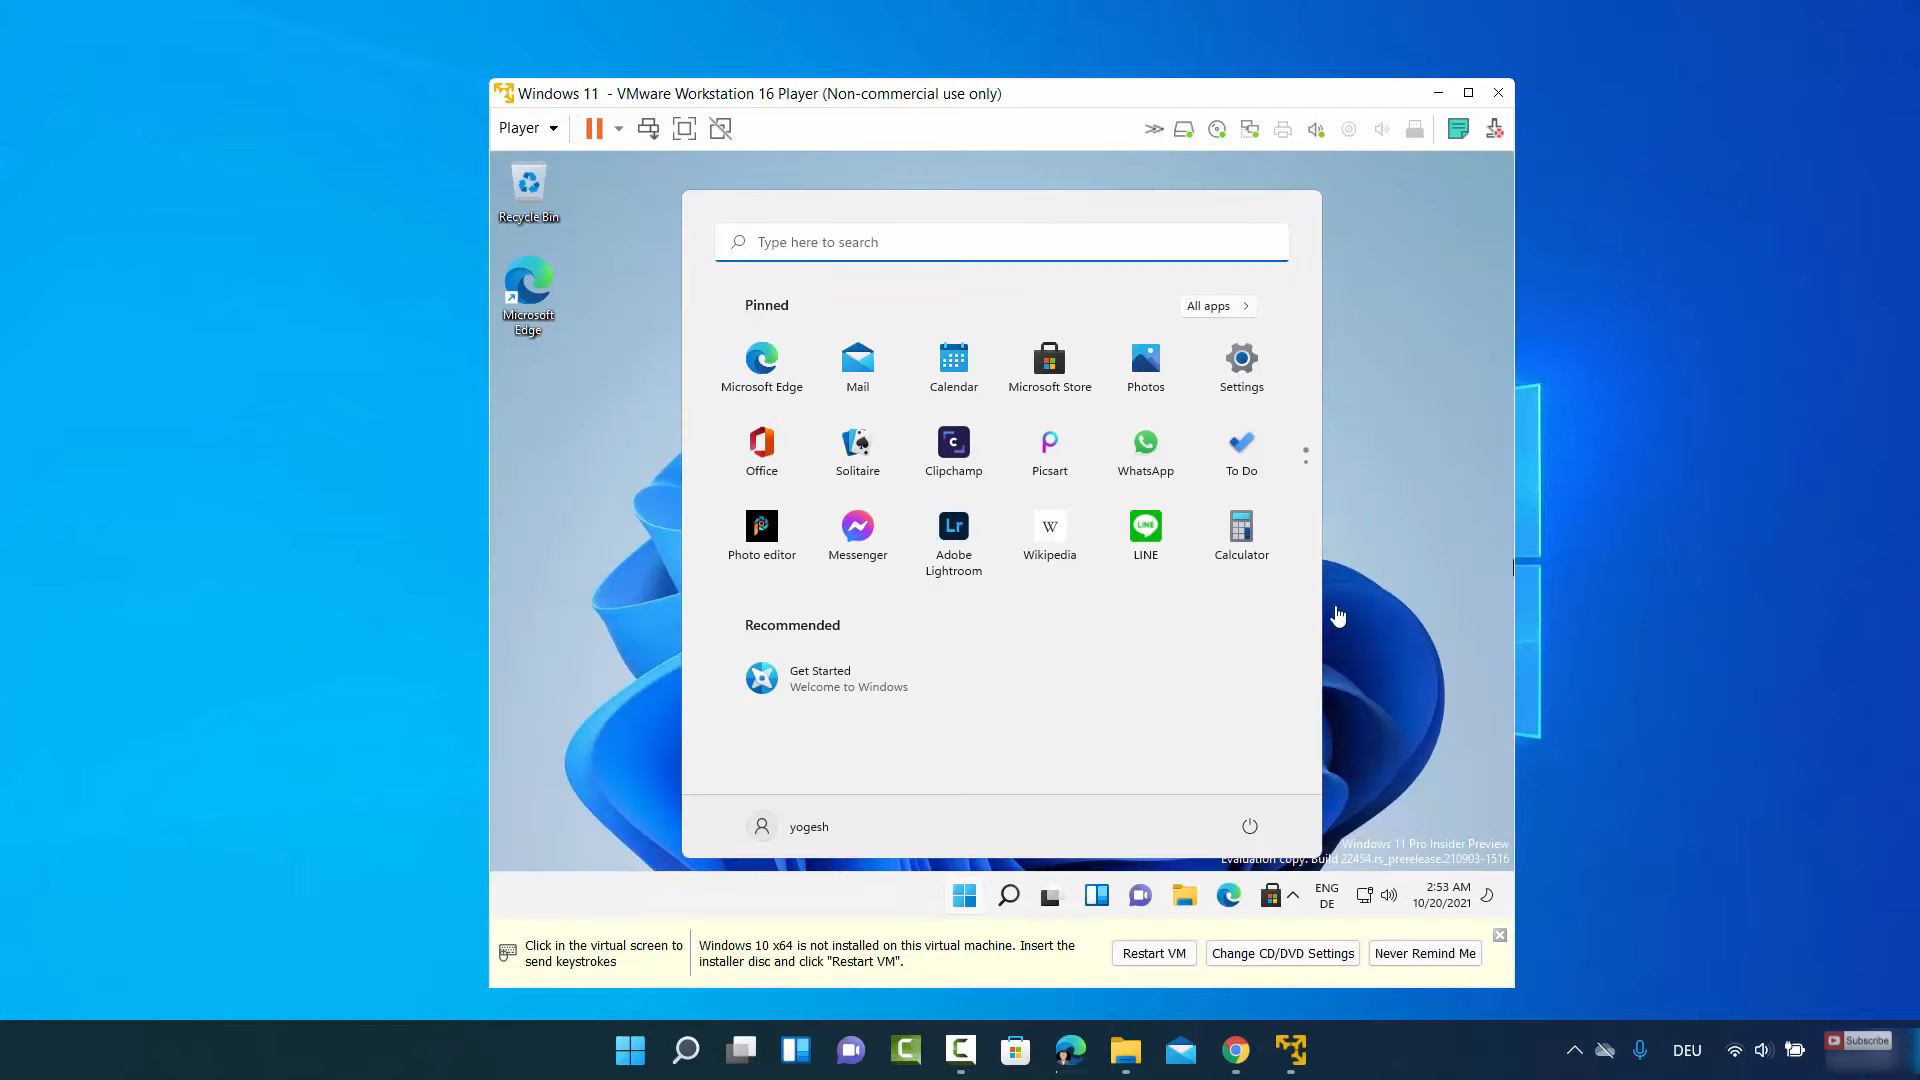The width and height of the screenshot is (1920, 1080).
Task: Click the power button in Start menu
Action: tap(1249, 826)
